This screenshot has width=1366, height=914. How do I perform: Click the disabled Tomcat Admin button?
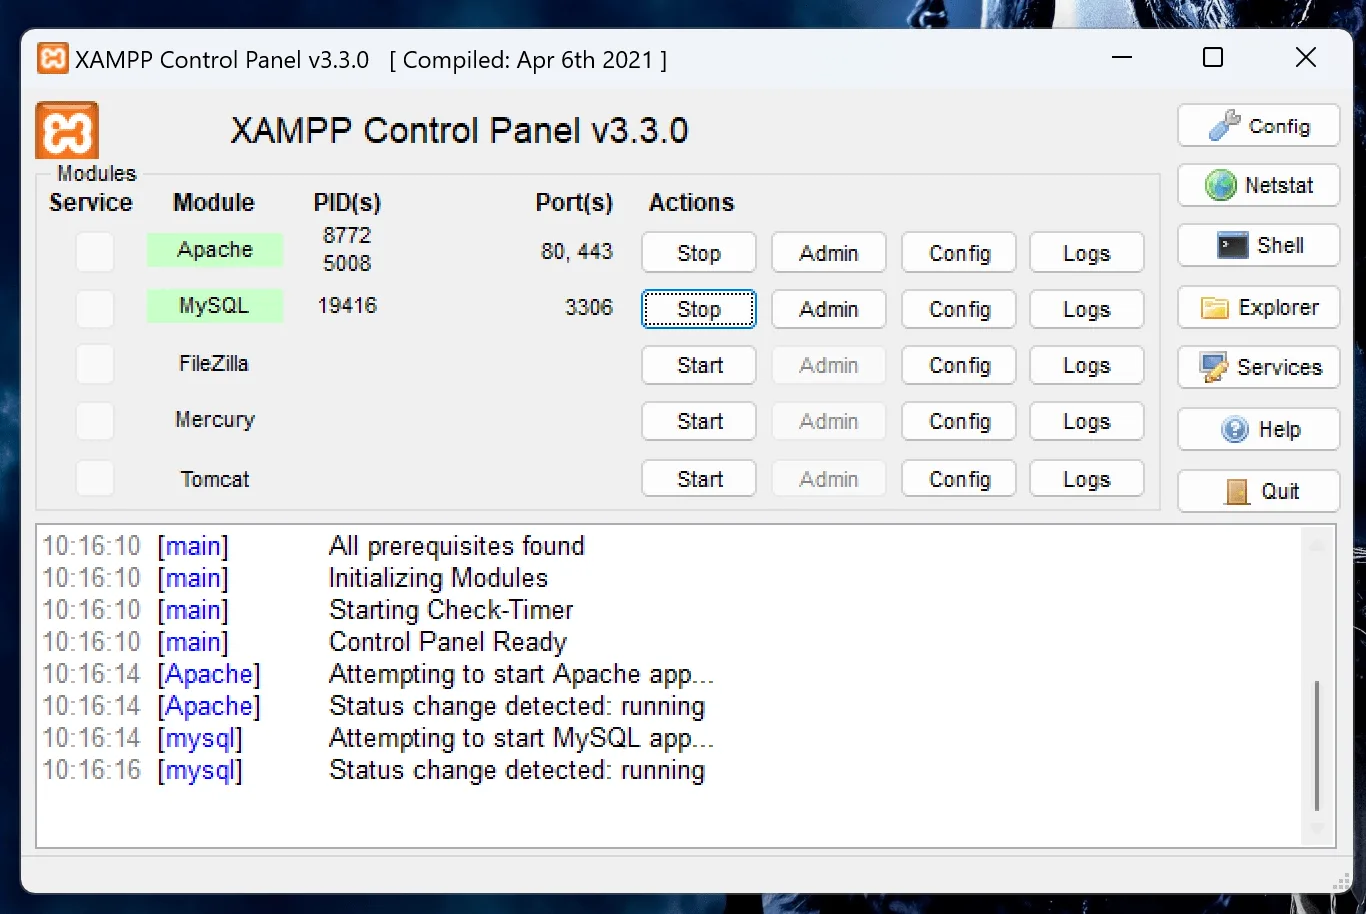point(828,479)
